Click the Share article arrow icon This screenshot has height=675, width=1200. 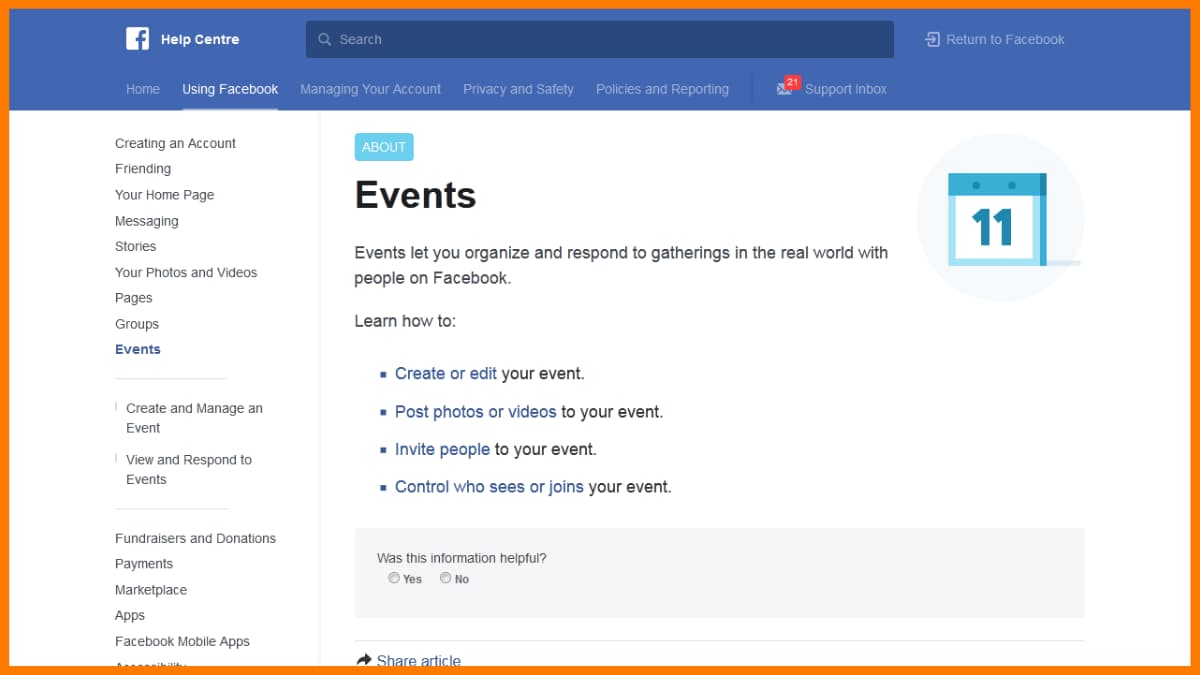tap(365, 660)
